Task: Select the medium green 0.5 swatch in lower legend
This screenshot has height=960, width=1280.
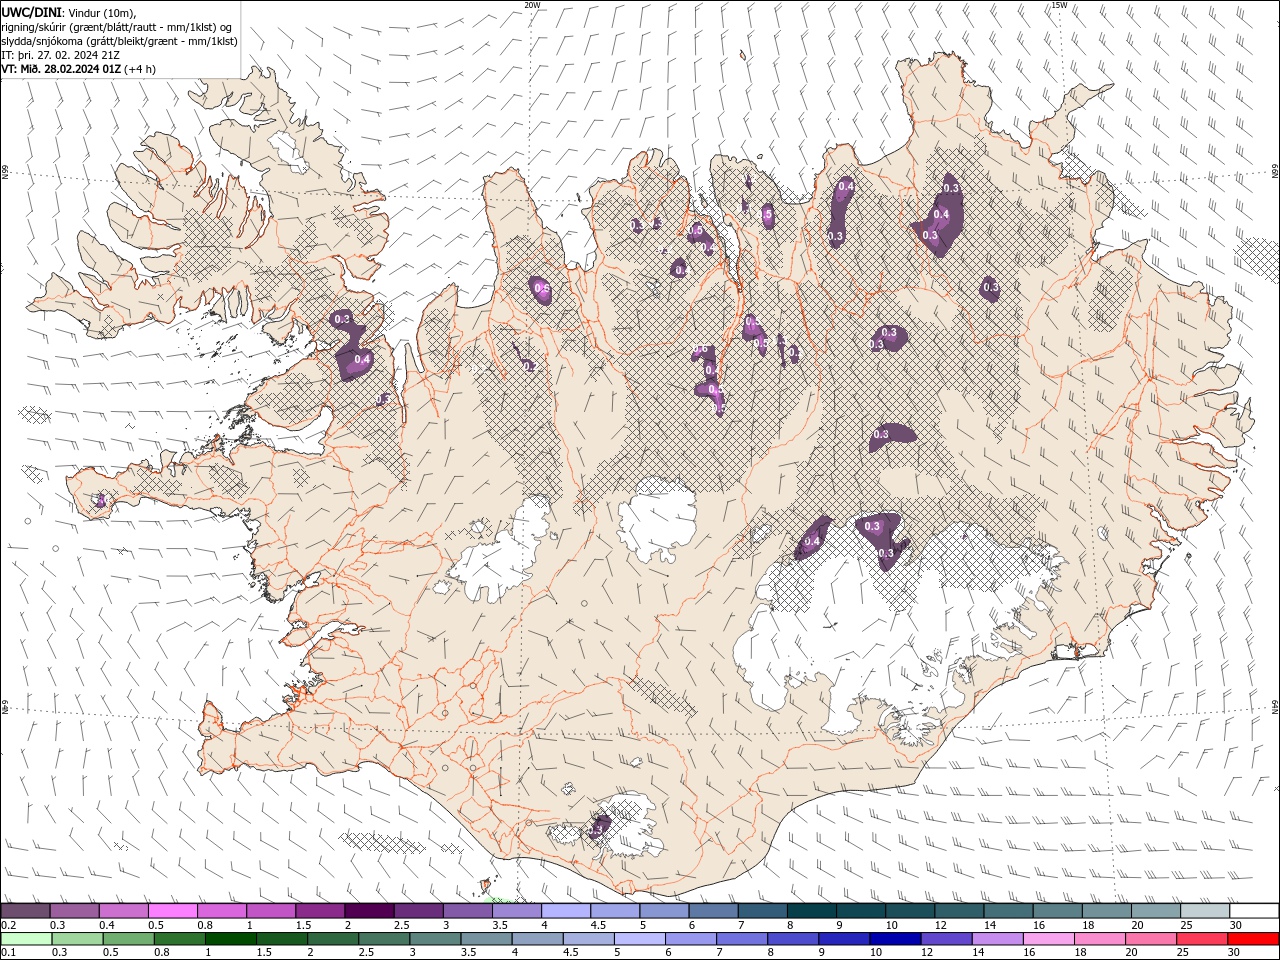Action: (x=128, y=939)
